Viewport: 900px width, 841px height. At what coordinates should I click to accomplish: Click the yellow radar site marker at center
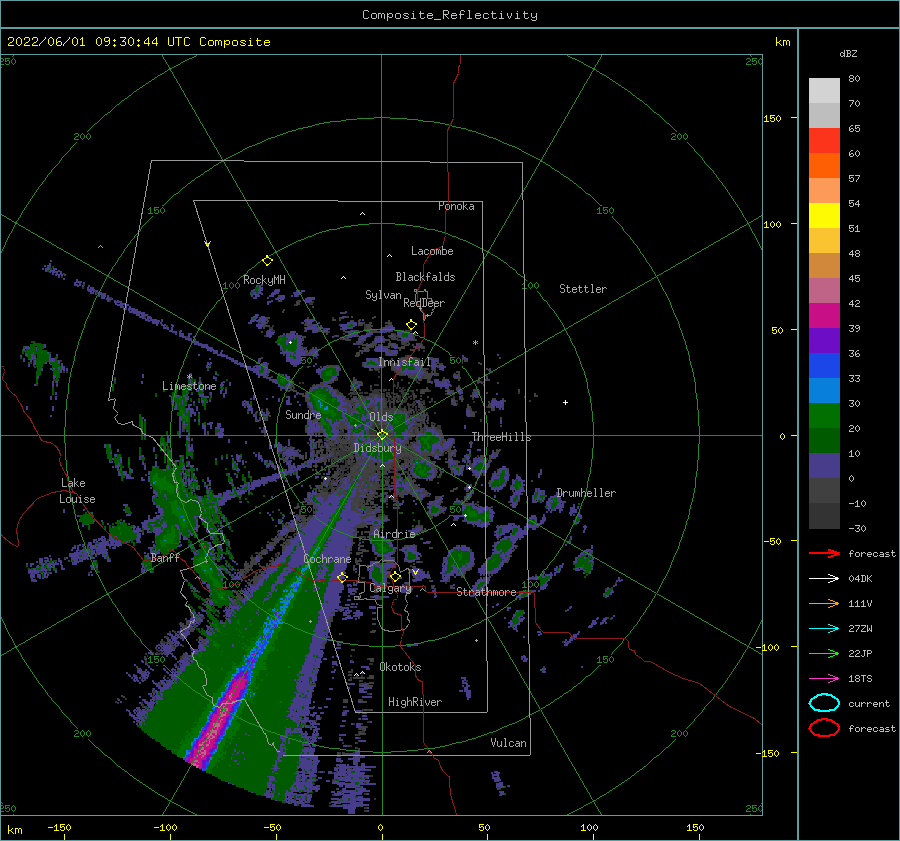(x=382, y=435)
